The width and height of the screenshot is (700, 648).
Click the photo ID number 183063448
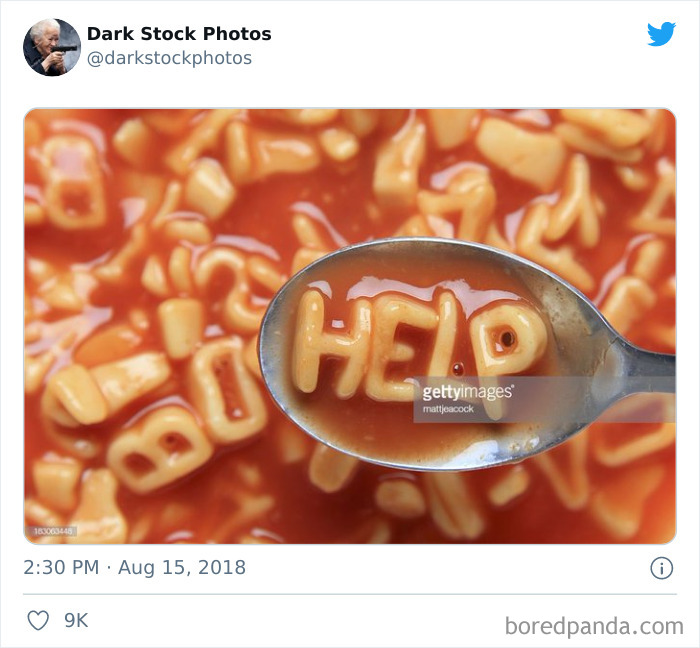55,531
